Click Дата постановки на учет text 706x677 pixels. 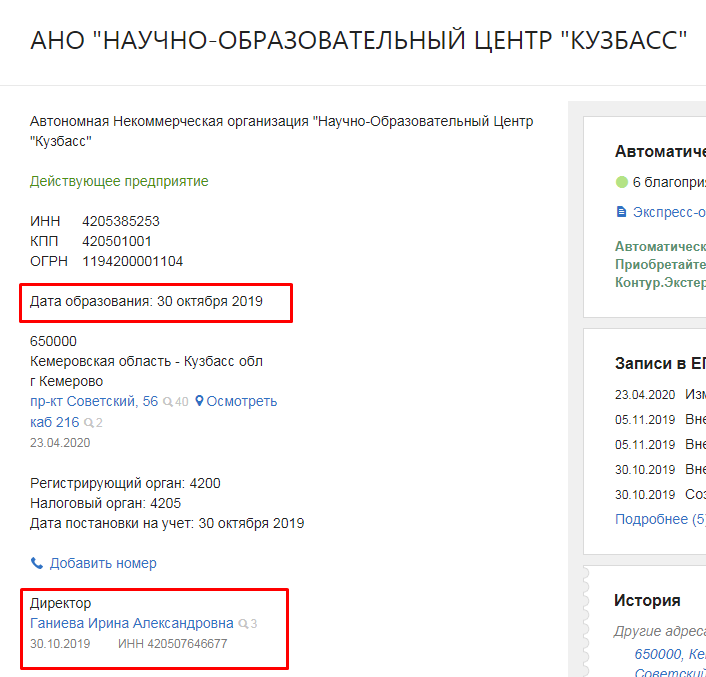coord(167,524)
